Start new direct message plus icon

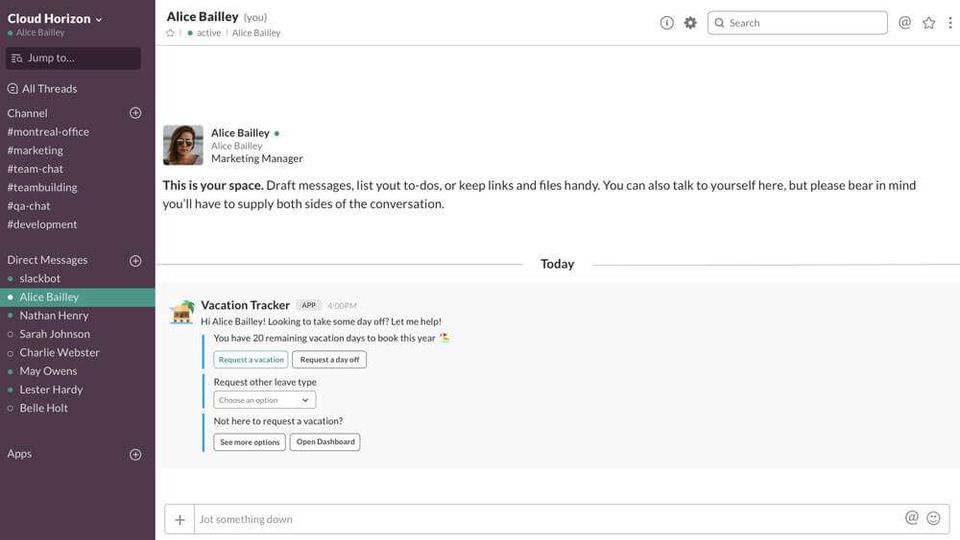(136, 260)
